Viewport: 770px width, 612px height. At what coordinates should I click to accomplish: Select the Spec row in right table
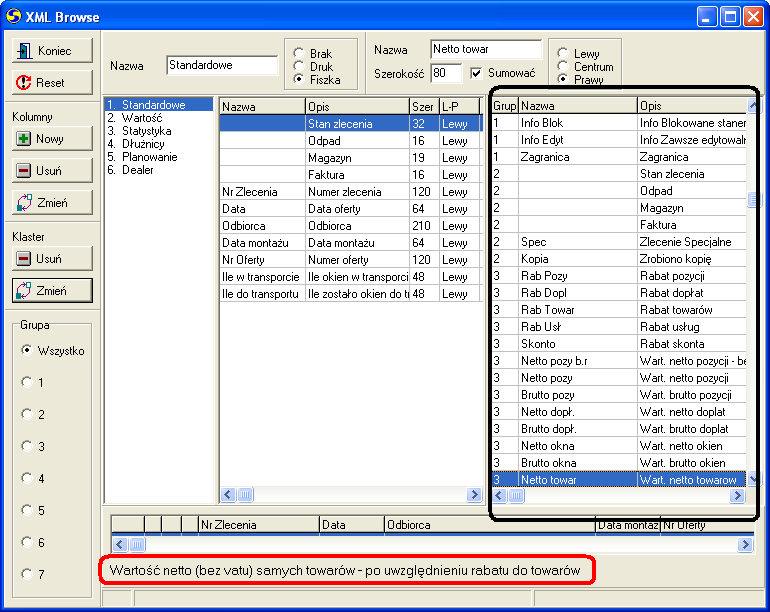[619, 242]
